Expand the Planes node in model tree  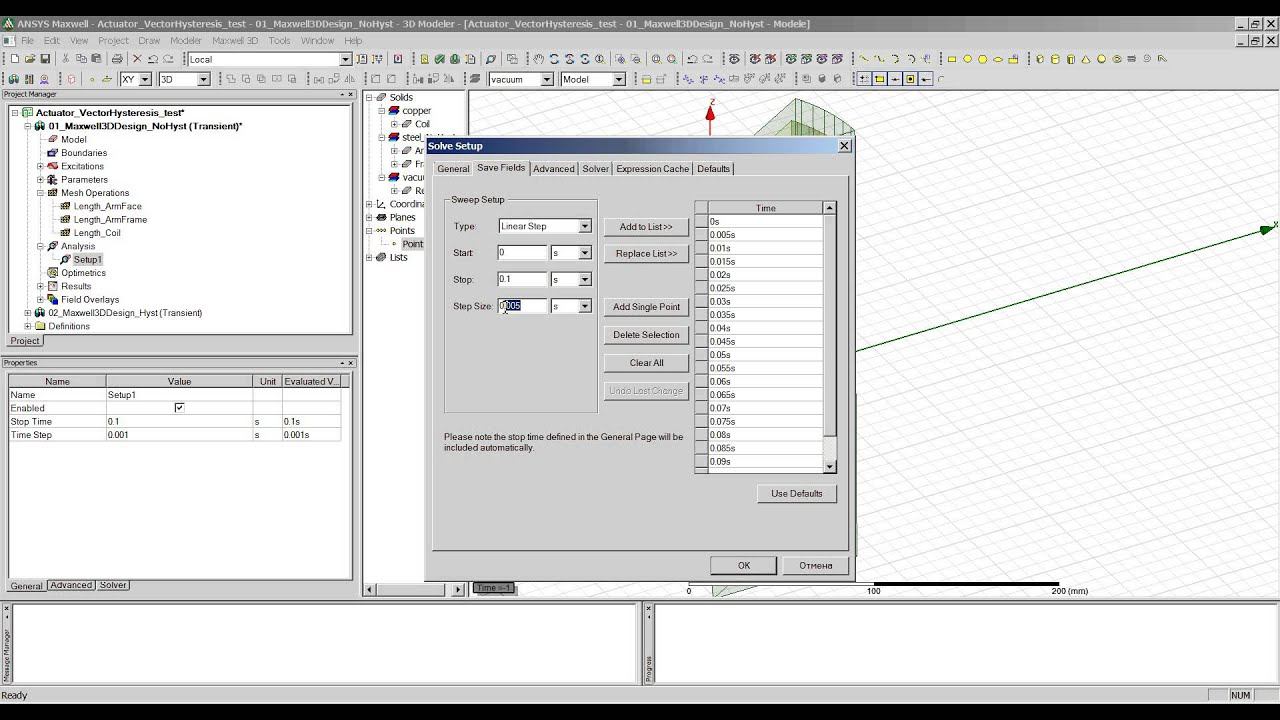tap(369, 217)
